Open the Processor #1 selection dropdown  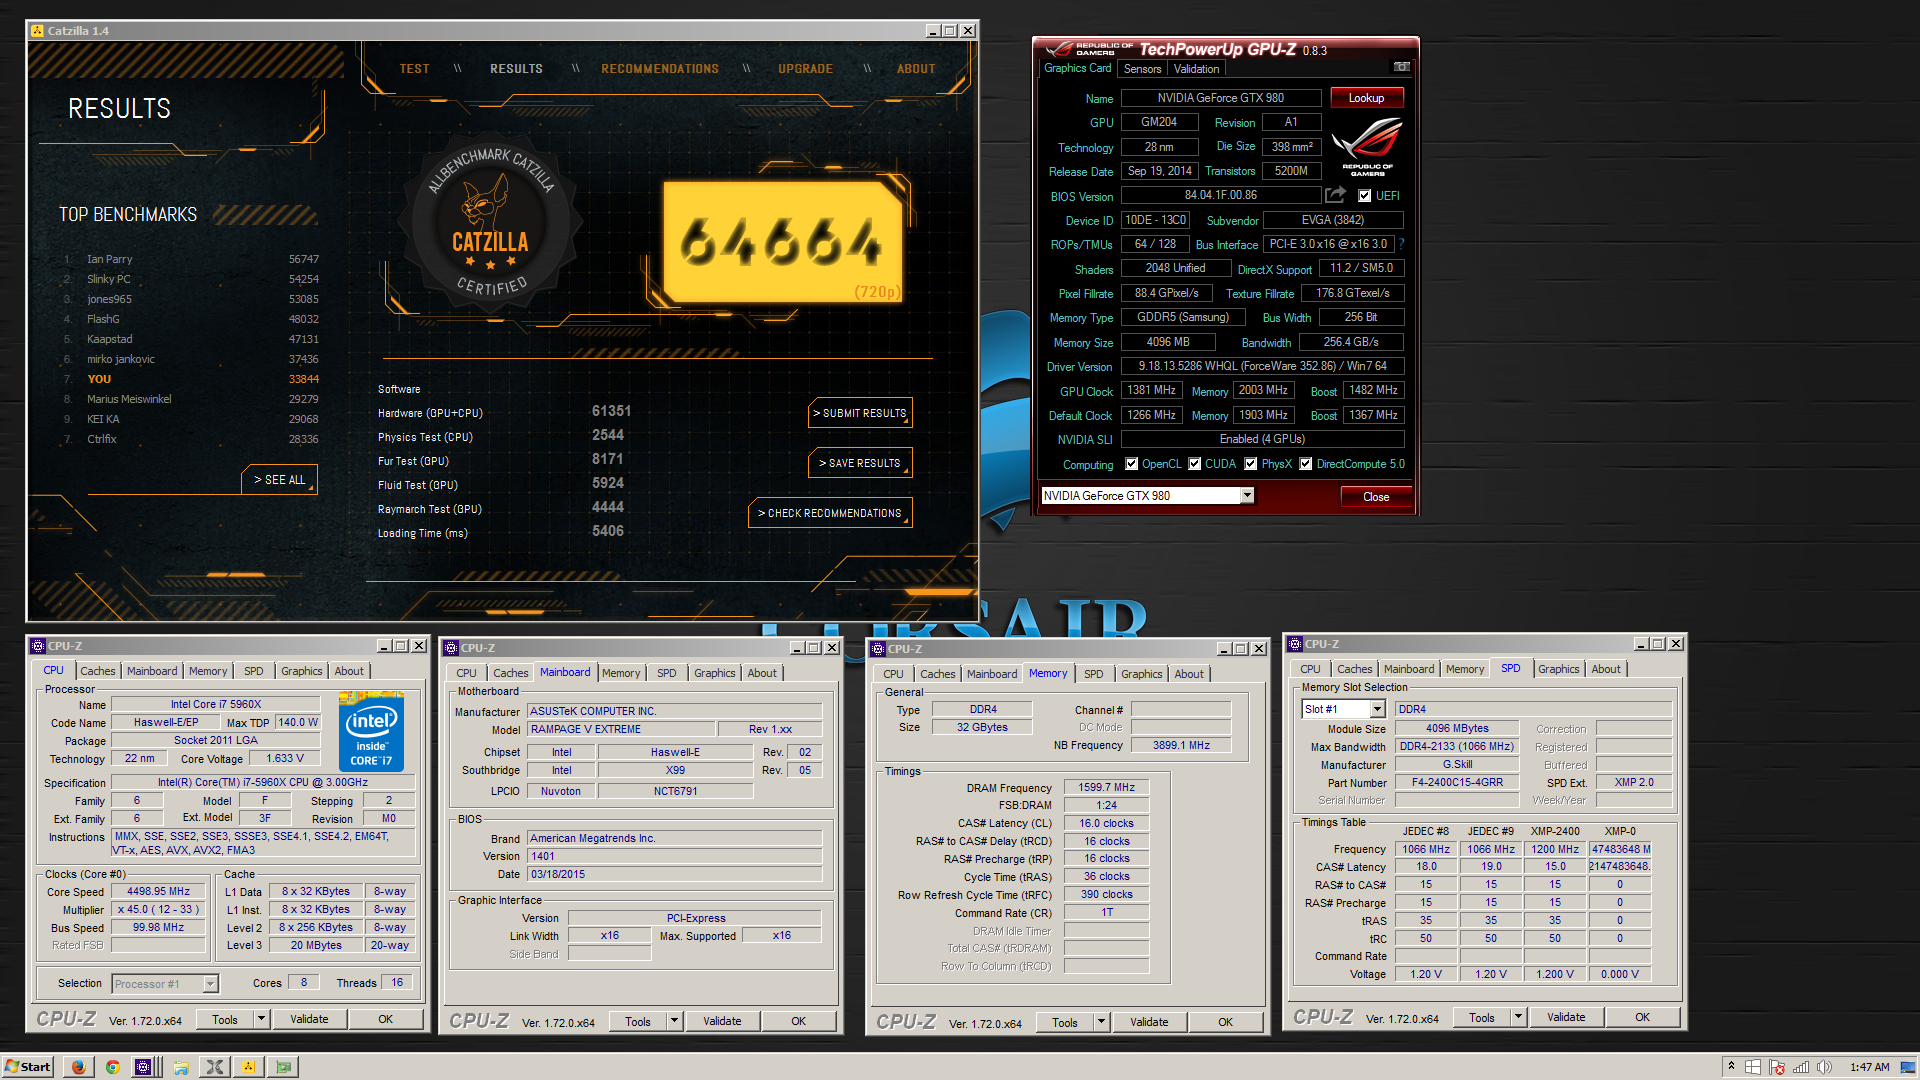tap(210, 984)
